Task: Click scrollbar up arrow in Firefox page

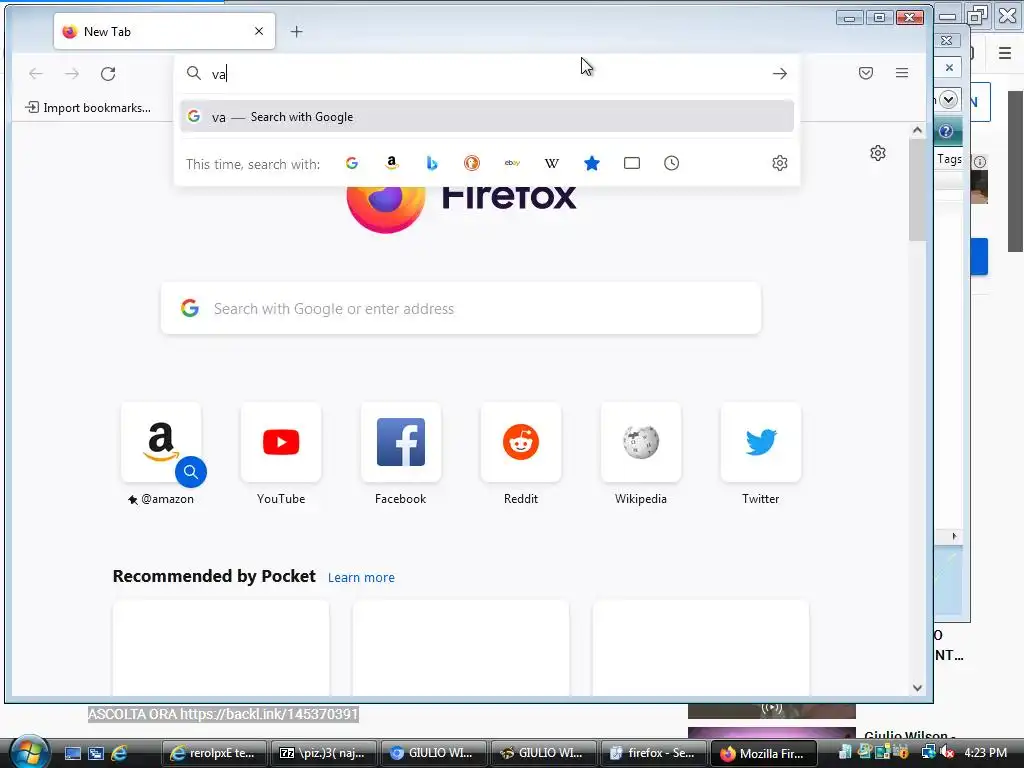Action: [x=917, y=131]
